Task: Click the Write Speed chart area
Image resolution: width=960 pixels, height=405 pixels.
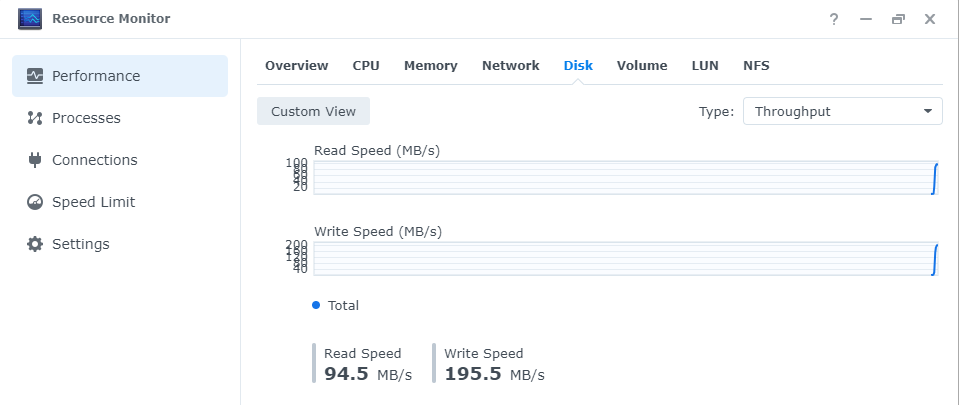Action: click(624, 258)
